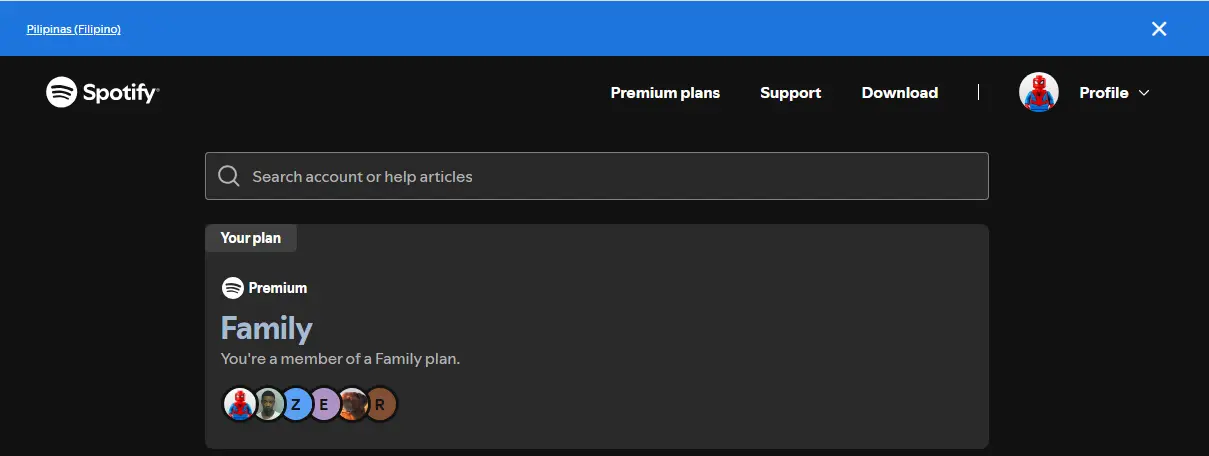Open the Support page
Image resolution: width=1209 pixels, height=456 pixels.
[790, 93]
